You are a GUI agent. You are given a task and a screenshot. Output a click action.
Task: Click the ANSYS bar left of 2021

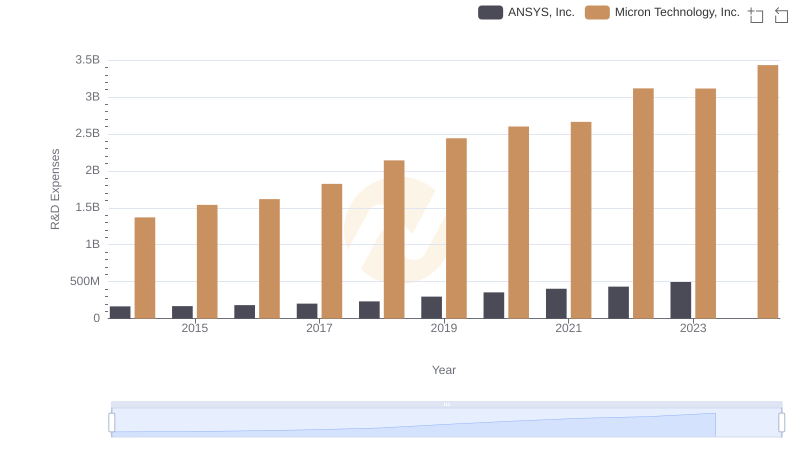click(556, 303)
